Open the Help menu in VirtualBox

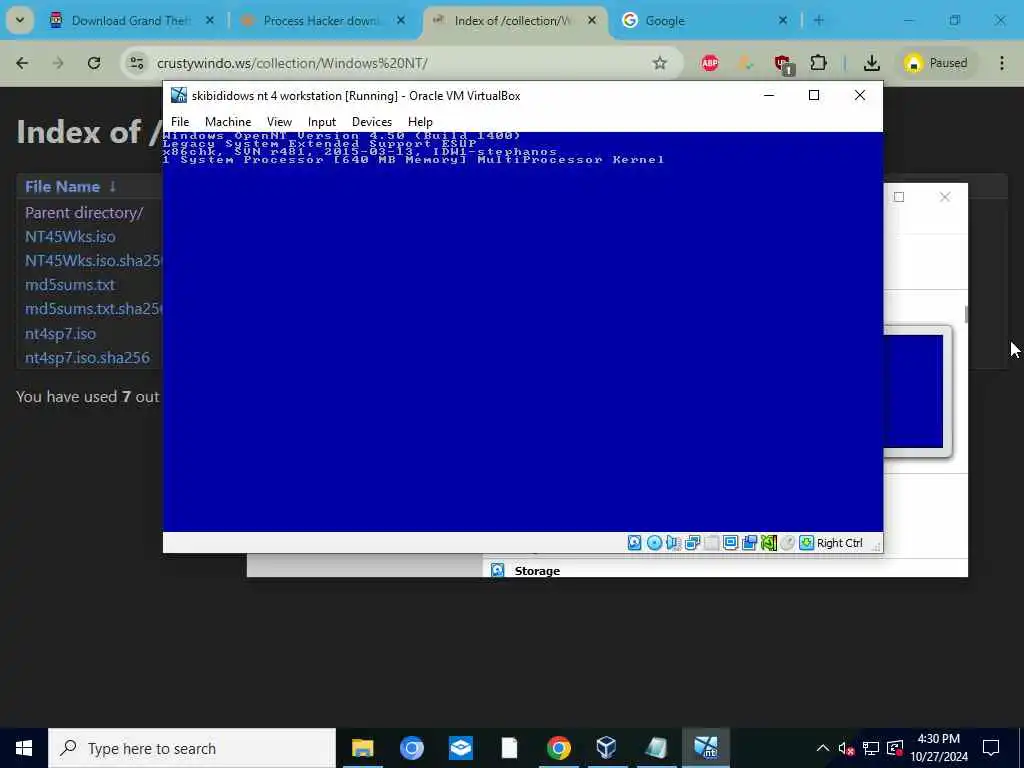click(420, 122)
